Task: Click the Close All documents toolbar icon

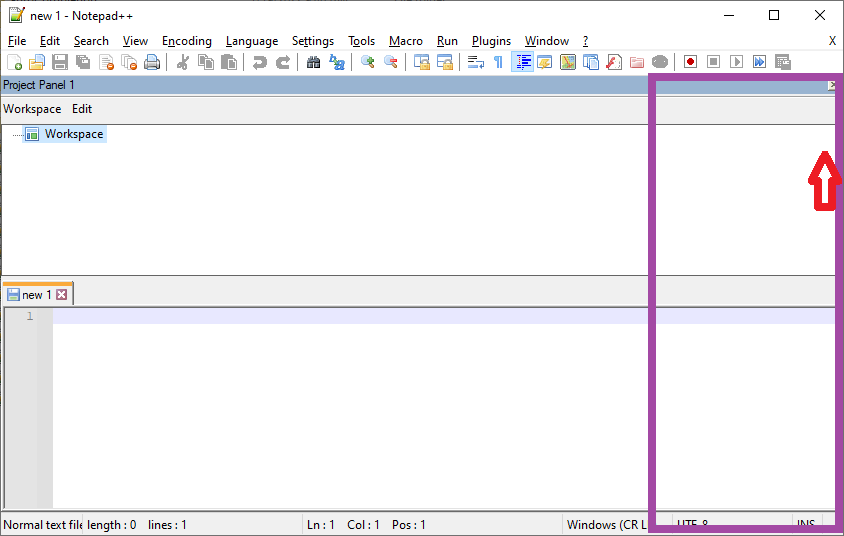Action: point(129,62)
